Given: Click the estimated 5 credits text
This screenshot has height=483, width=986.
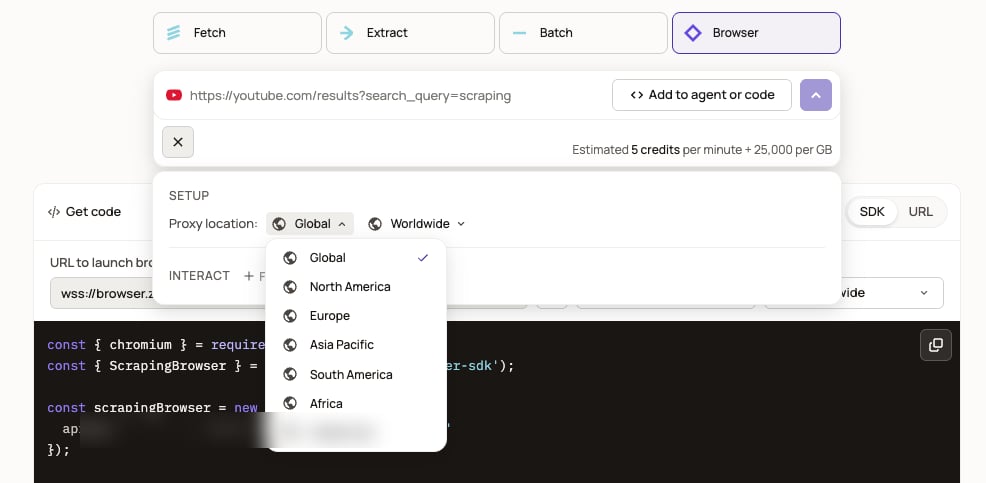Looking at the screenshot, I should point(702,150).
